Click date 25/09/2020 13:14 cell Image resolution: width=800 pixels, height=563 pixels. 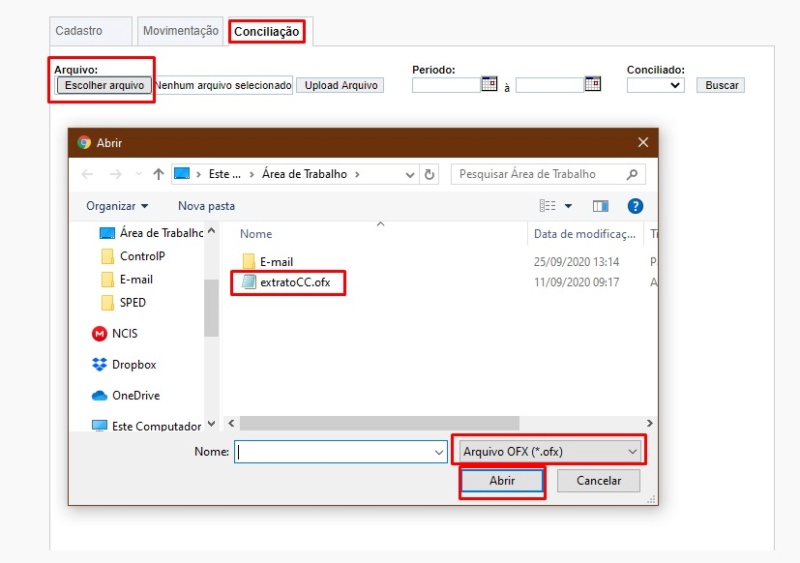[577, 262]
